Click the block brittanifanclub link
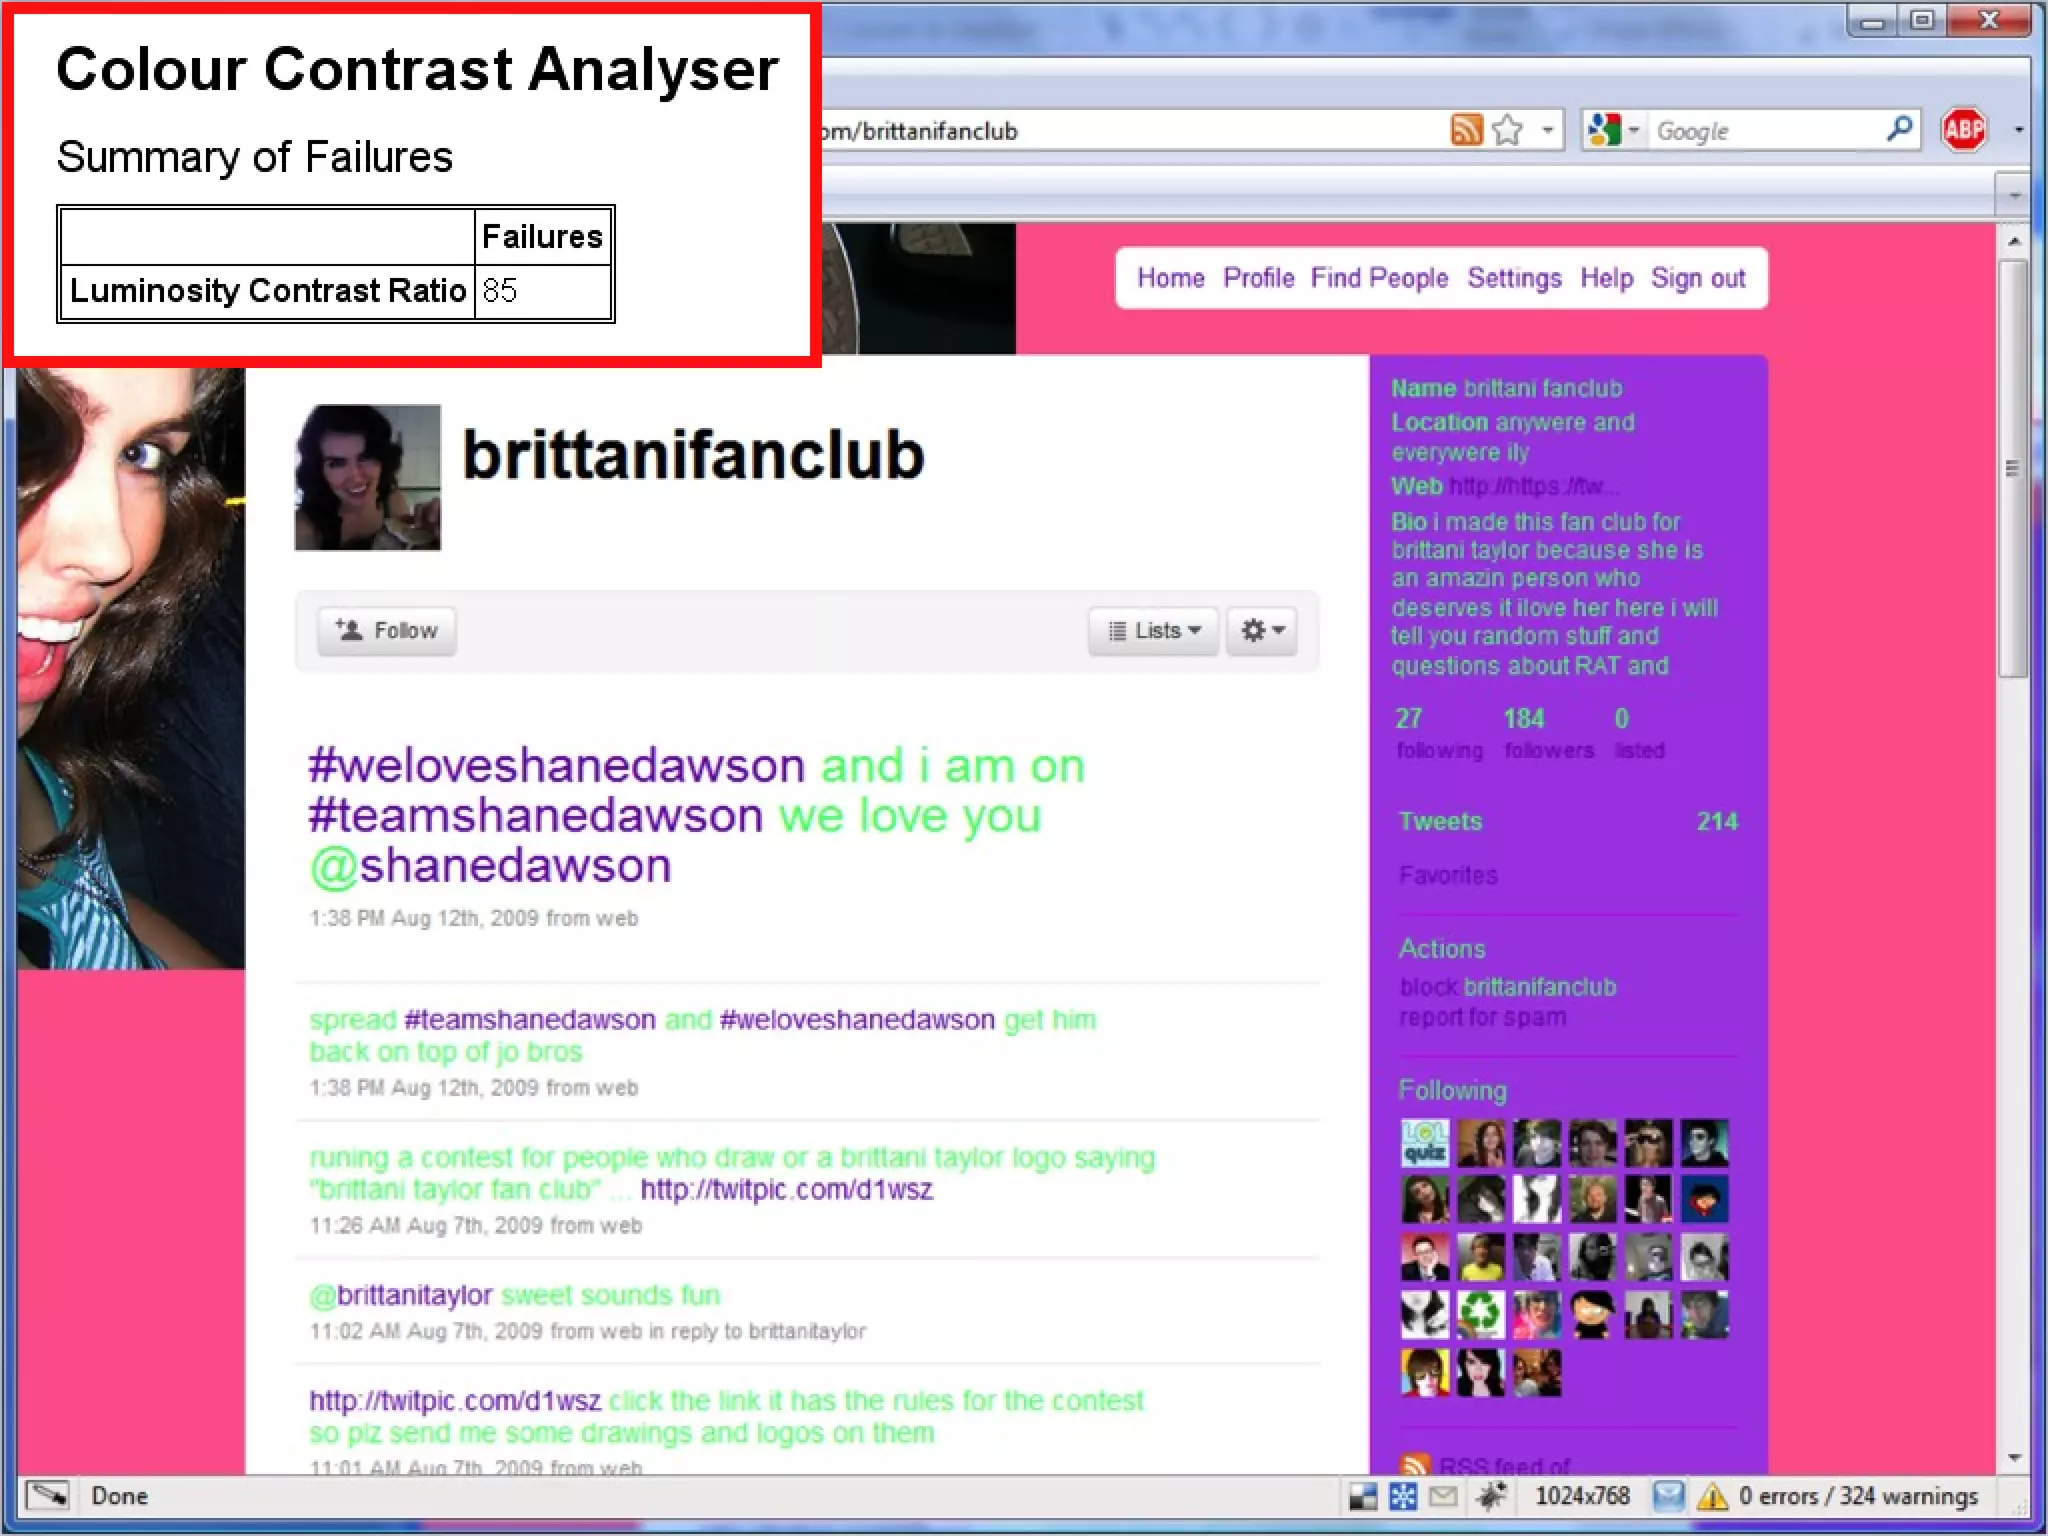 [1507, 987]
